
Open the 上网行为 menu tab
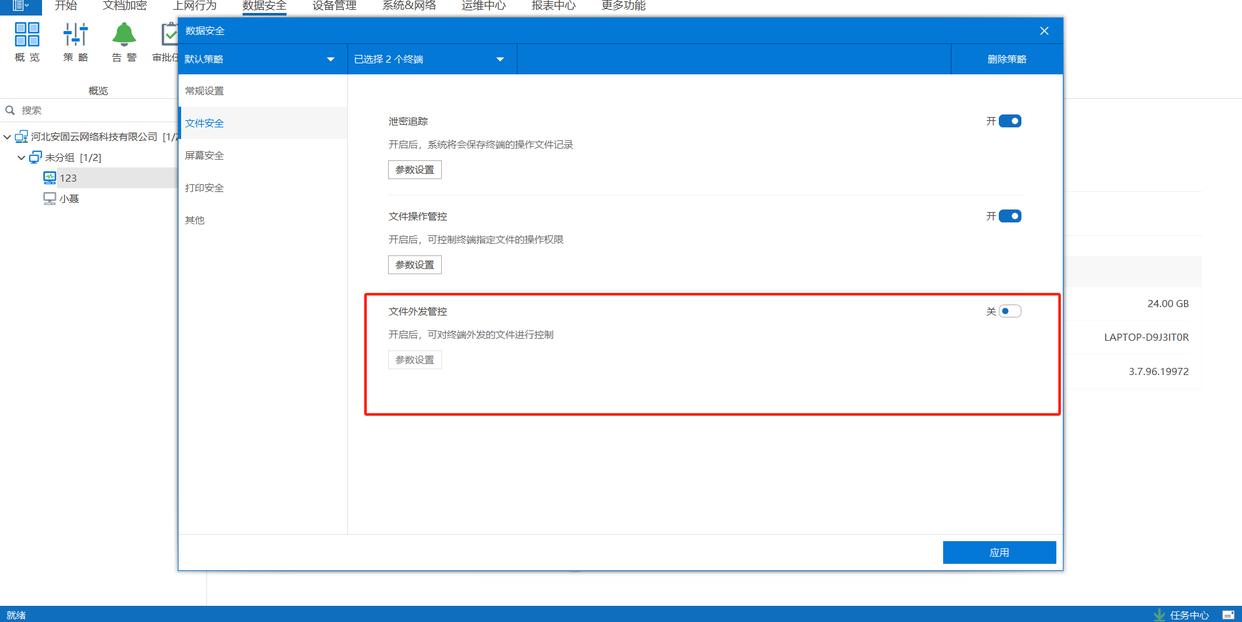(x=195, y=6)
